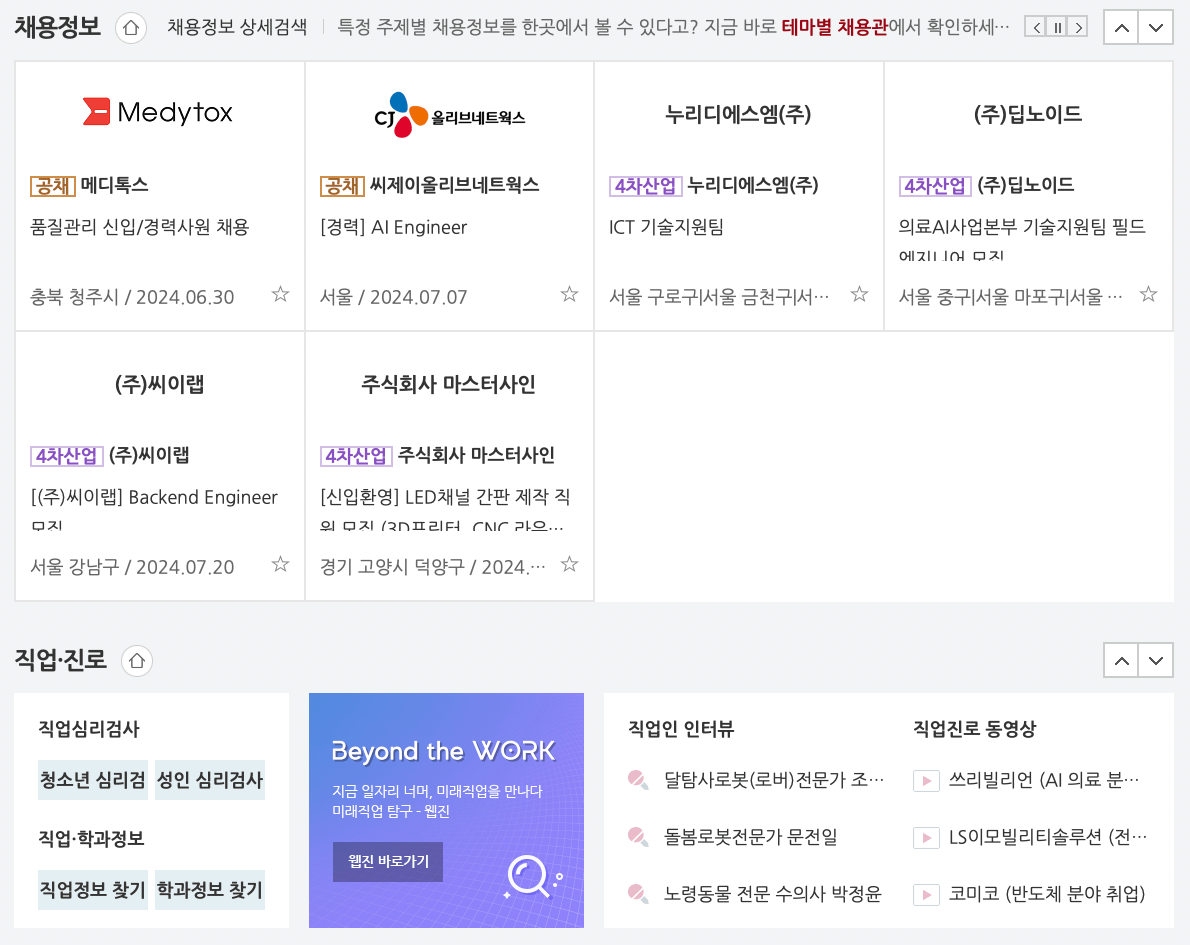
Task: Open the 테마별 채용관 banner link
Action: [x=834, y=27]
